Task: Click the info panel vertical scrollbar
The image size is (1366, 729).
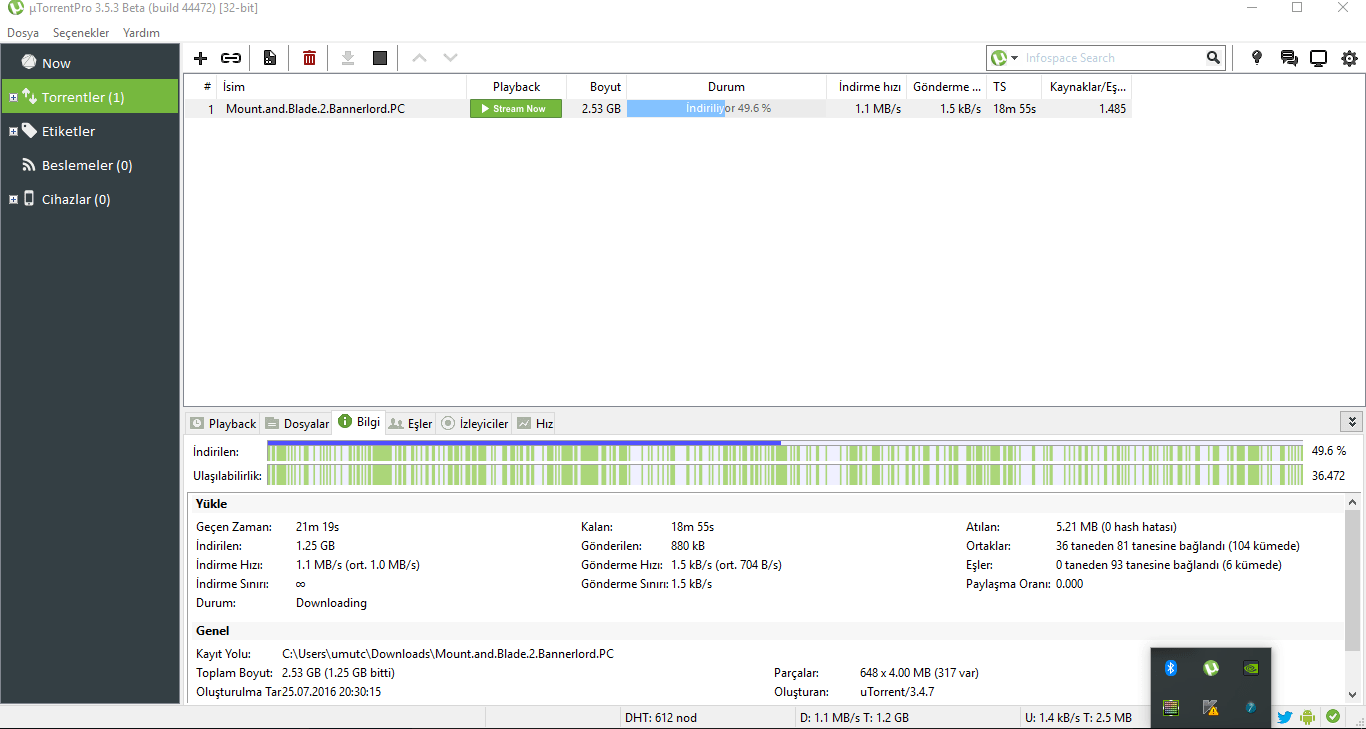Action: click(1352, 580)
